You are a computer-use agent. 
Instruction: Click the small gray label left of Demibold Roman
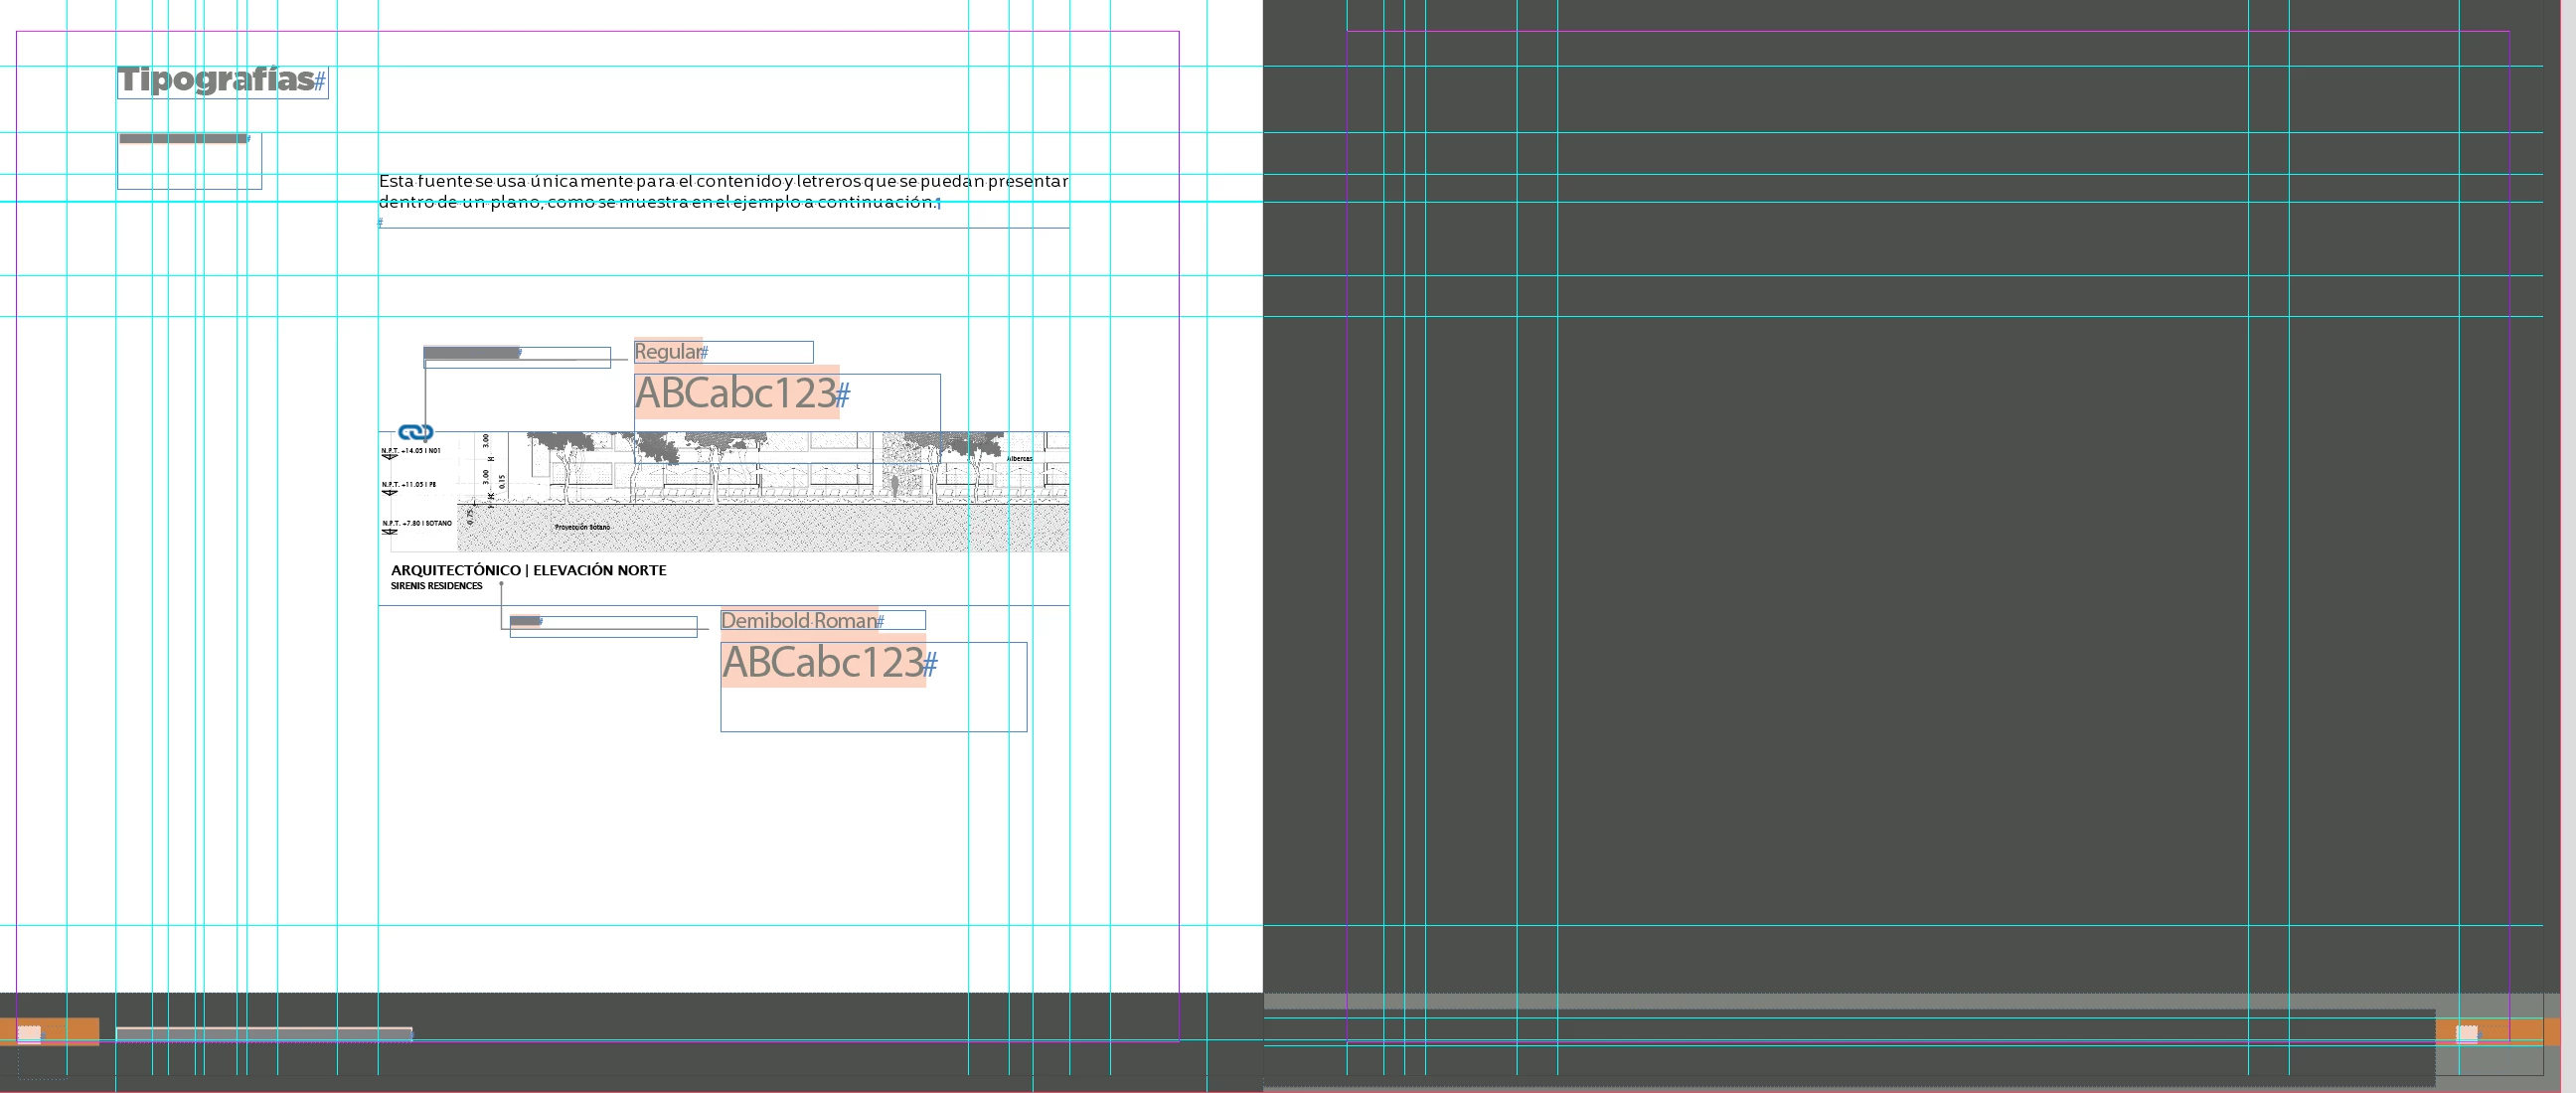coord(524,621)
